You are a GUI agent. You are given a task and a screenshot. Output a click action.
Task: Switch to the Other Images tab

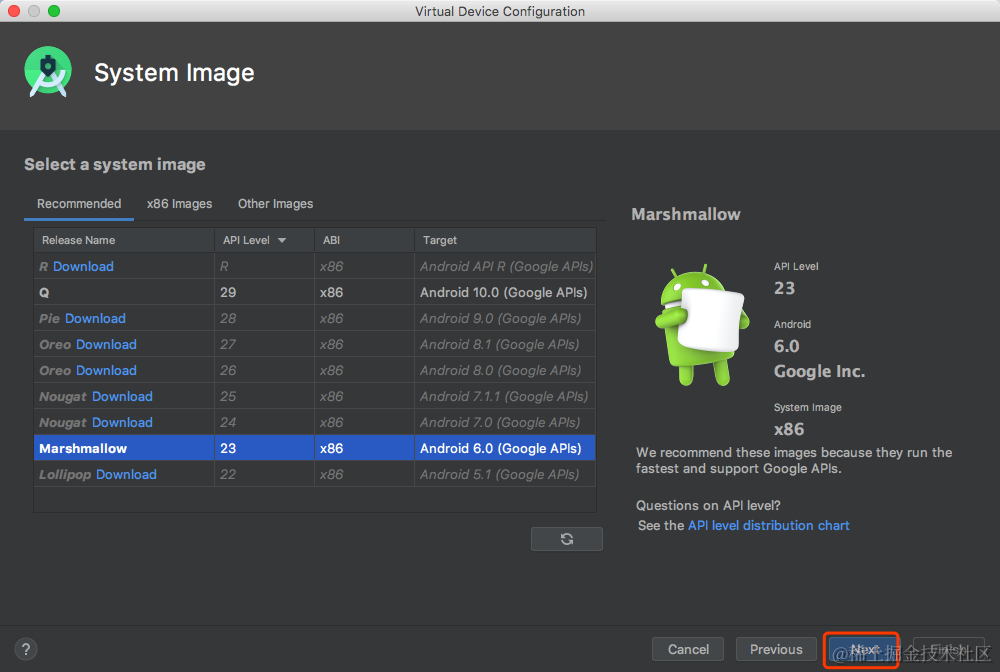tap(276, 203)
